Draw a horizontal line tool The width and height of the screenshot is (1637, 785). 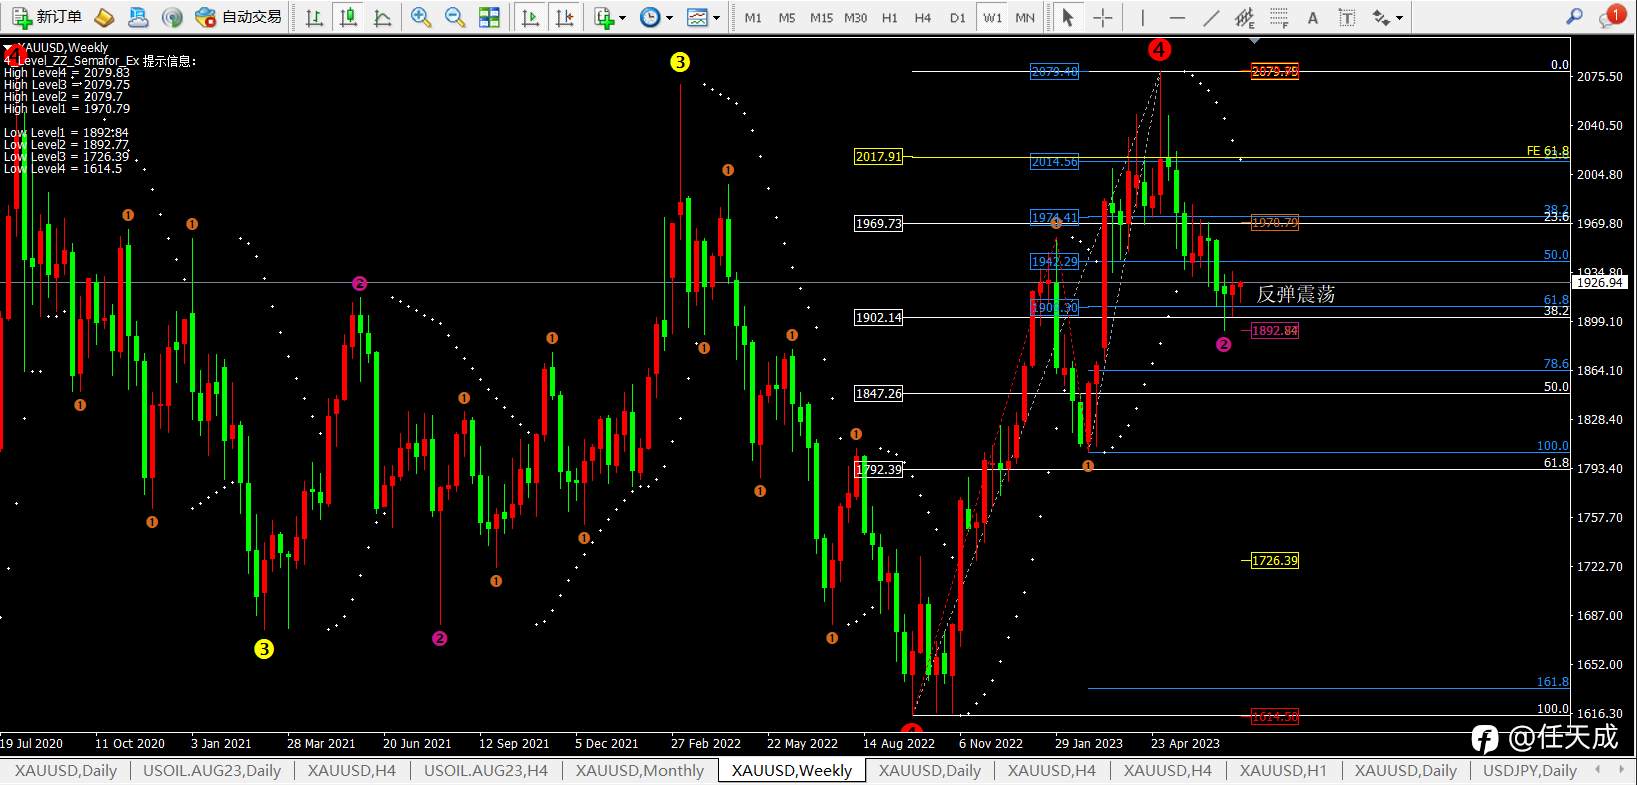1177,17
